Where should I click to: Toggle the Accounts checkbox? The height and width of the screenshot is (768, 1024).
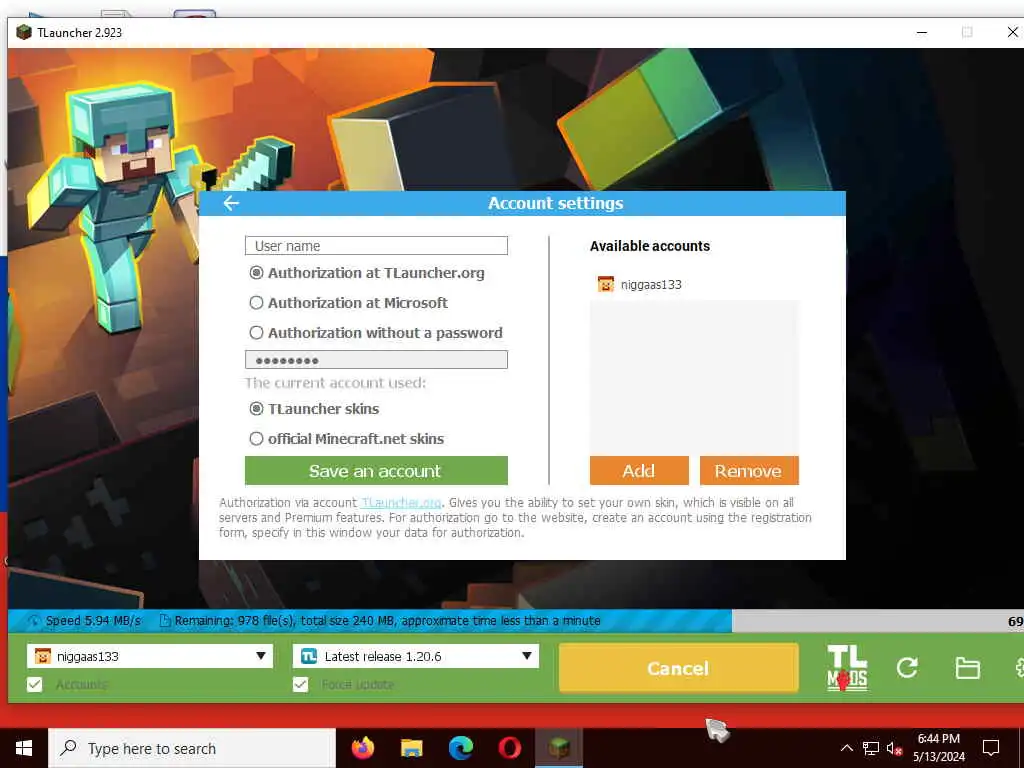pyautogui.click(x=35, y=684)
